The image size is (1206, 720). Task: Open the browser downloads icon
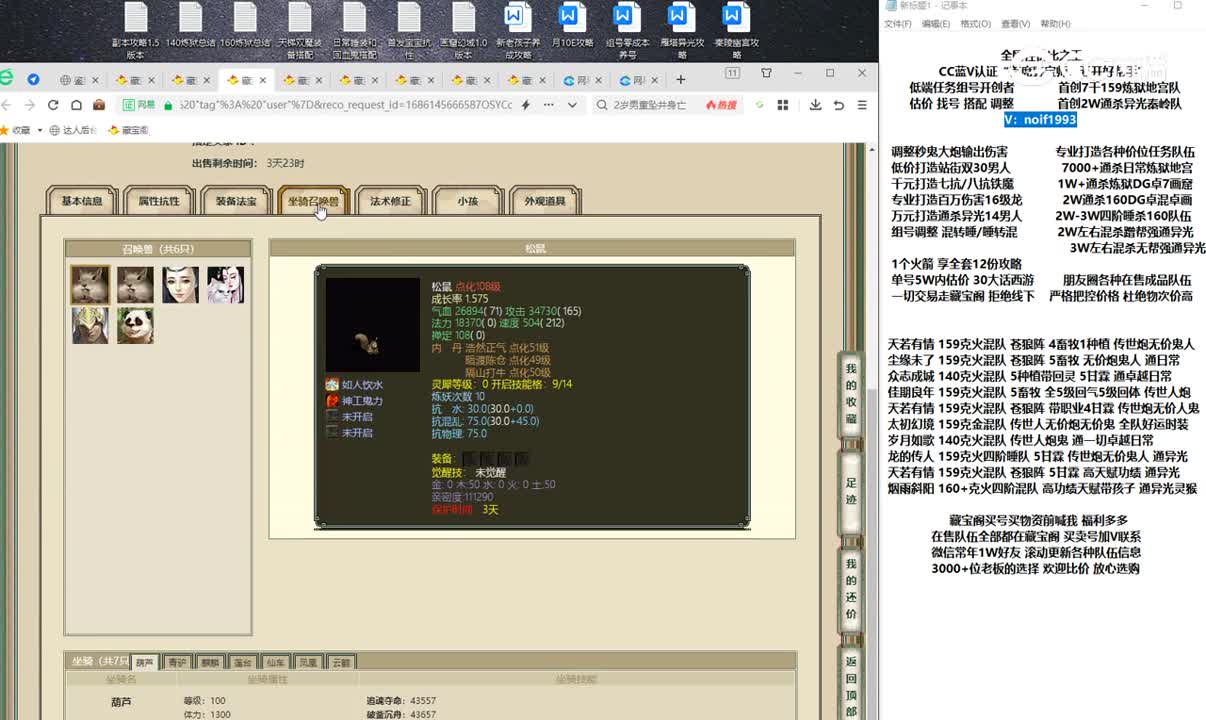815,105
